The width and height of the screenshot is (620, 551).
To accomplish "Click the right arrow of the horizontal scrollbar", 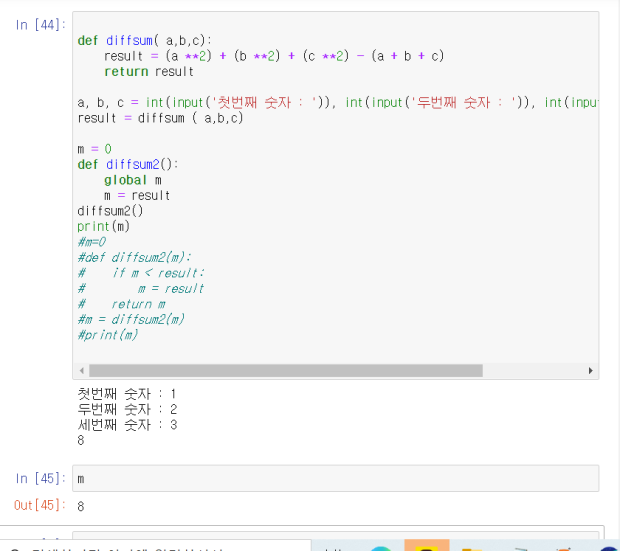I will [590, 371].
